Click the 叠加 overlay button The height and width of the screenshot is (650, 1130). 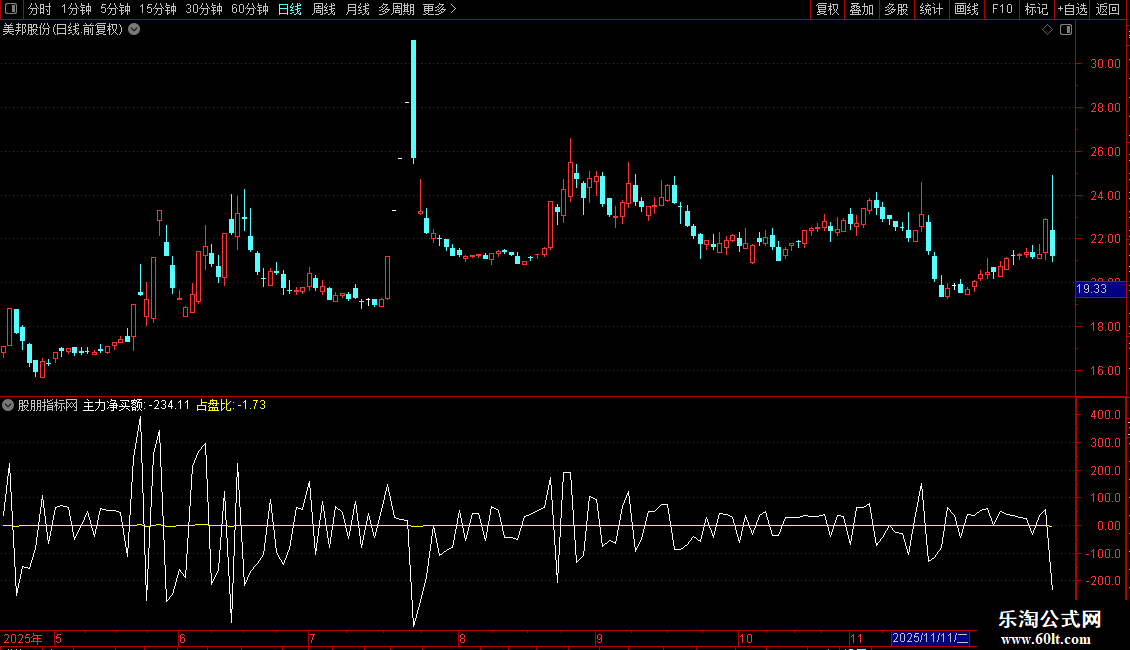861,9
